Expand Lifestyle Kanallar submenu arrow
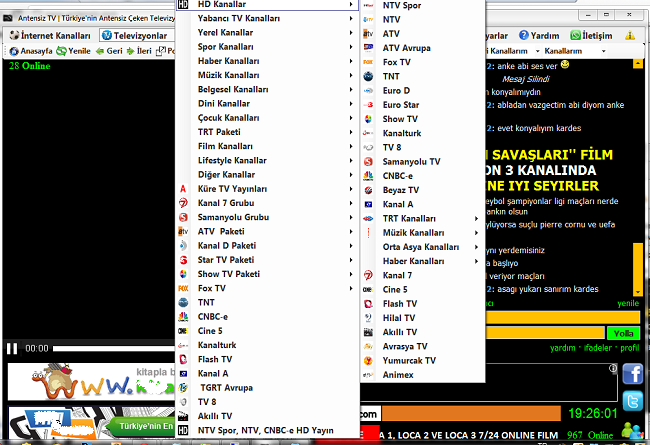 351,160
